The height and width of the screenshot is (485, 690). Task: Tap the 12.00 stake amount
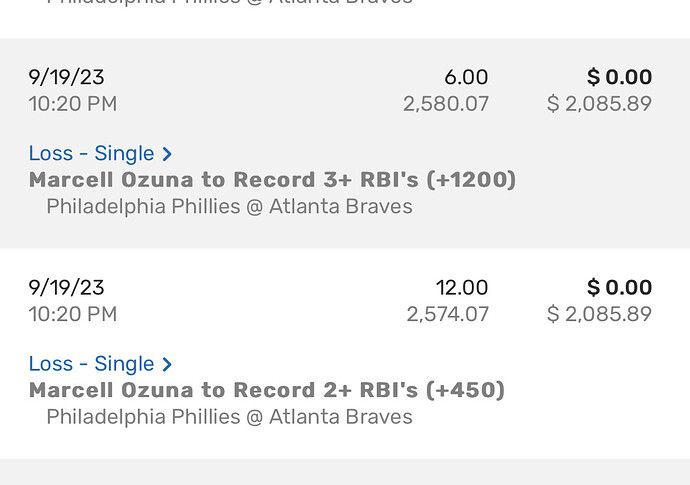click(x=462, y=288)
